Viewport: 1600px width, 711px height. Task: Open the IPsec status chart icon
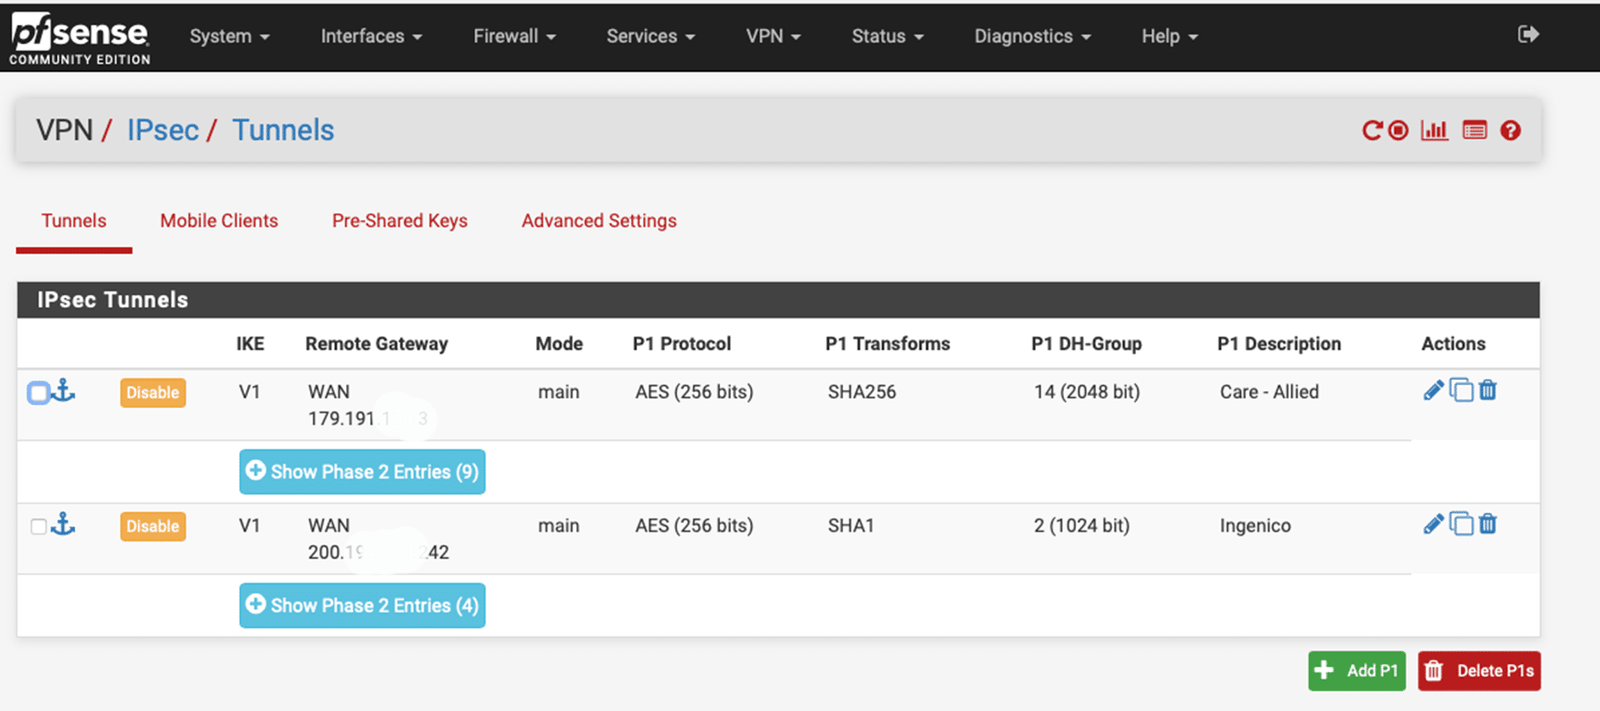(1434, 130)
